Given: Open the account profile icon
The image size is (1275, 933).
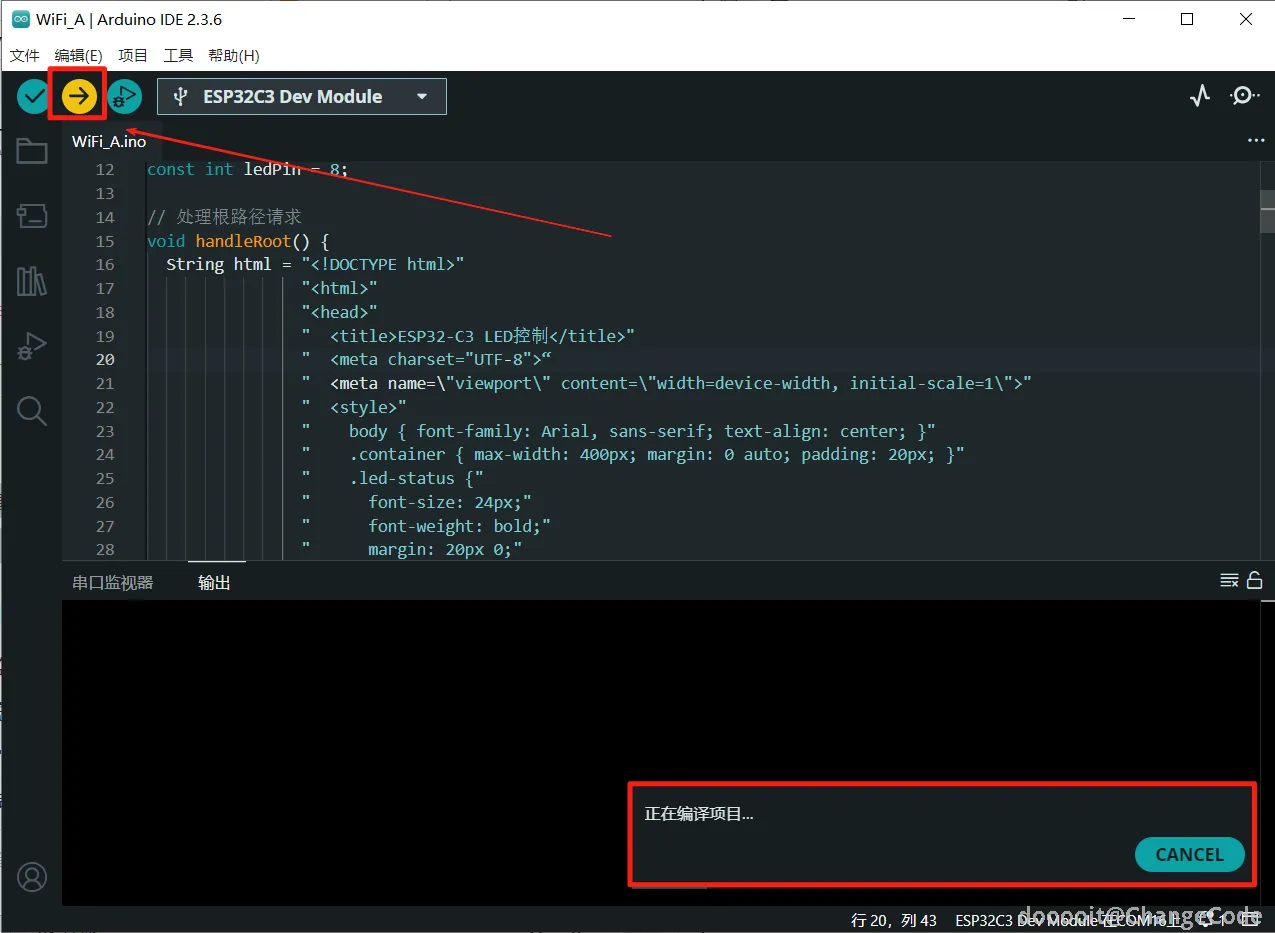Looking at the screenshot, I should [32, 877].
